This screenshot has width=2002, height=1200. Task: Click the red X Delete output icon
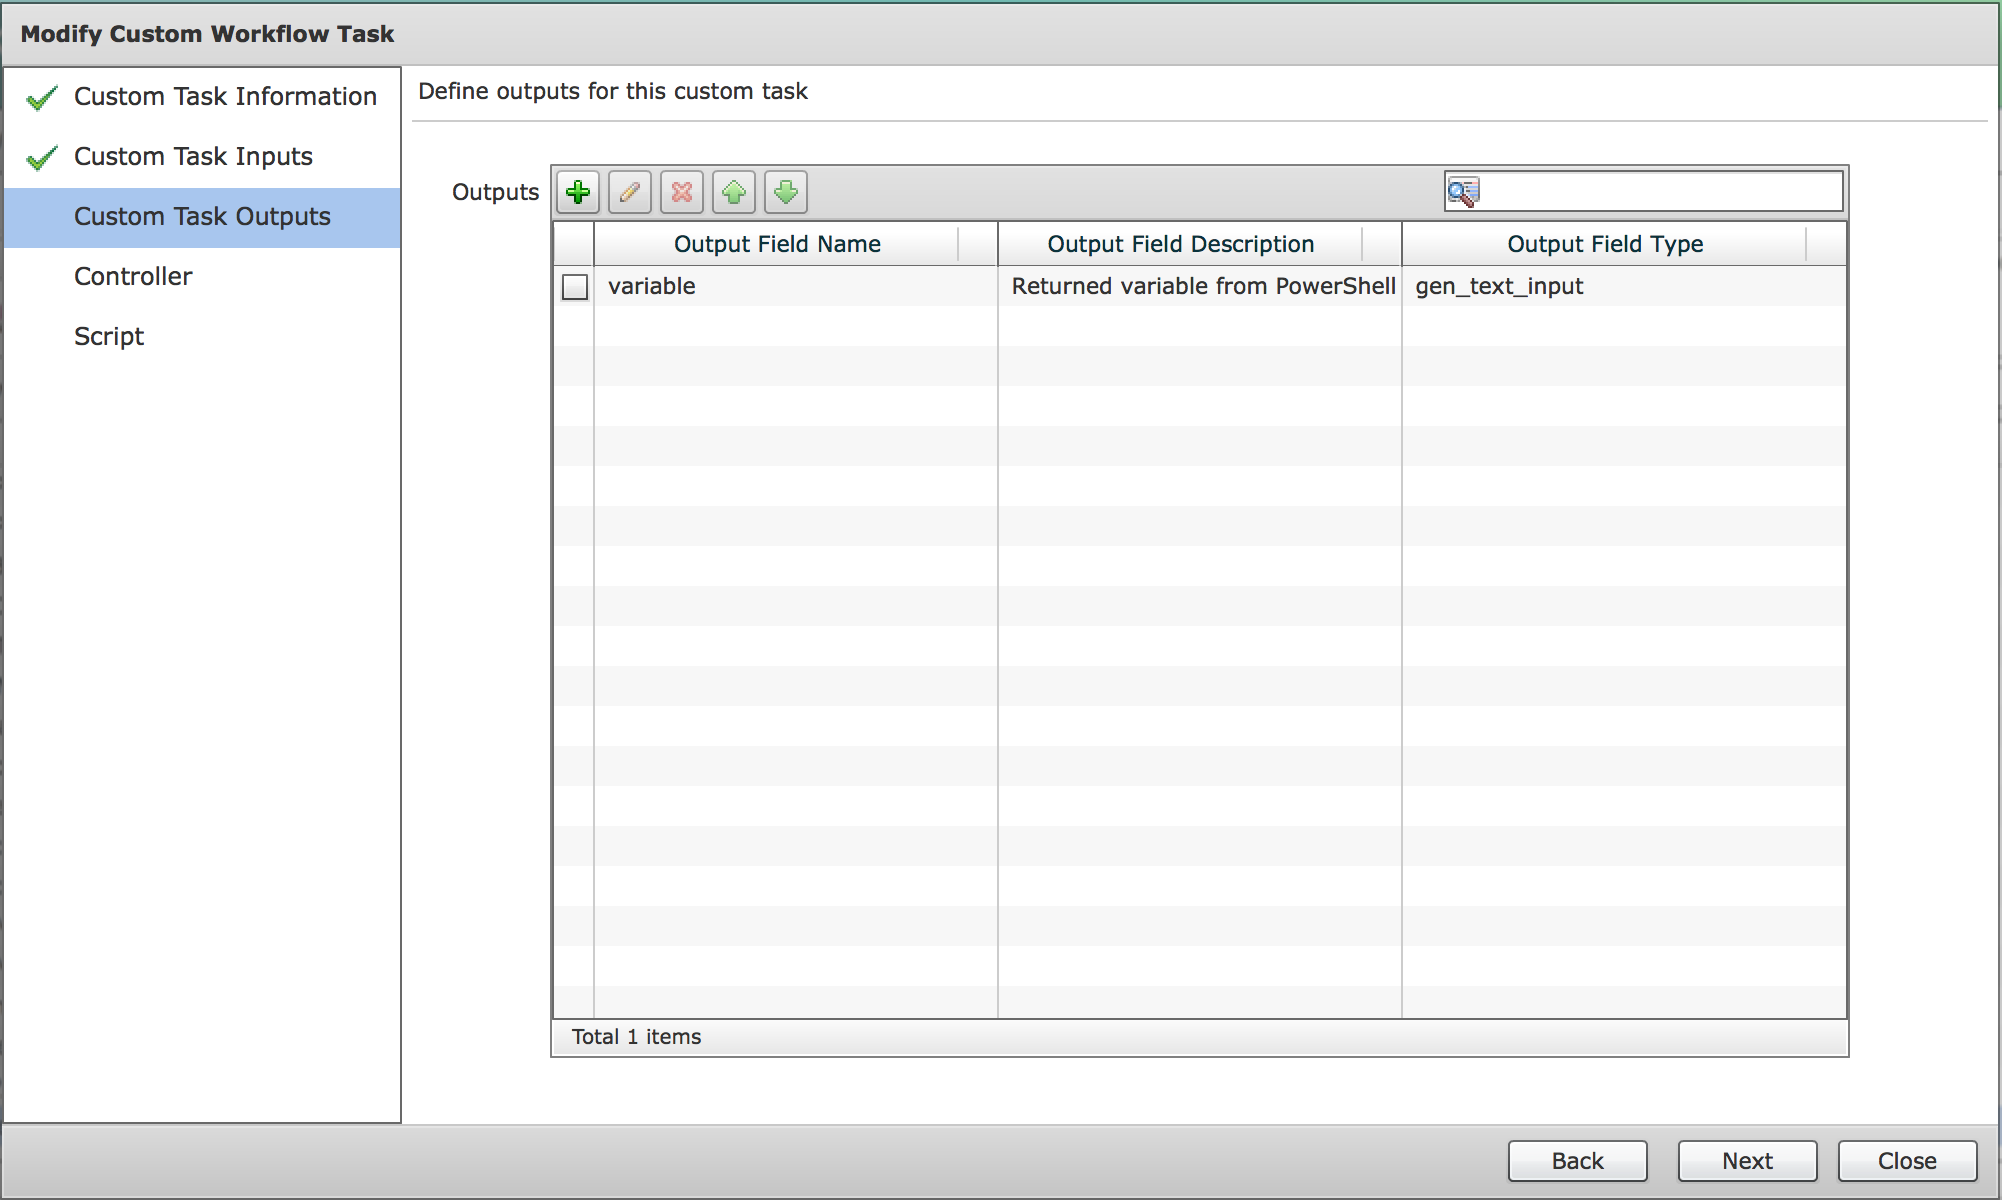[682, 192]
